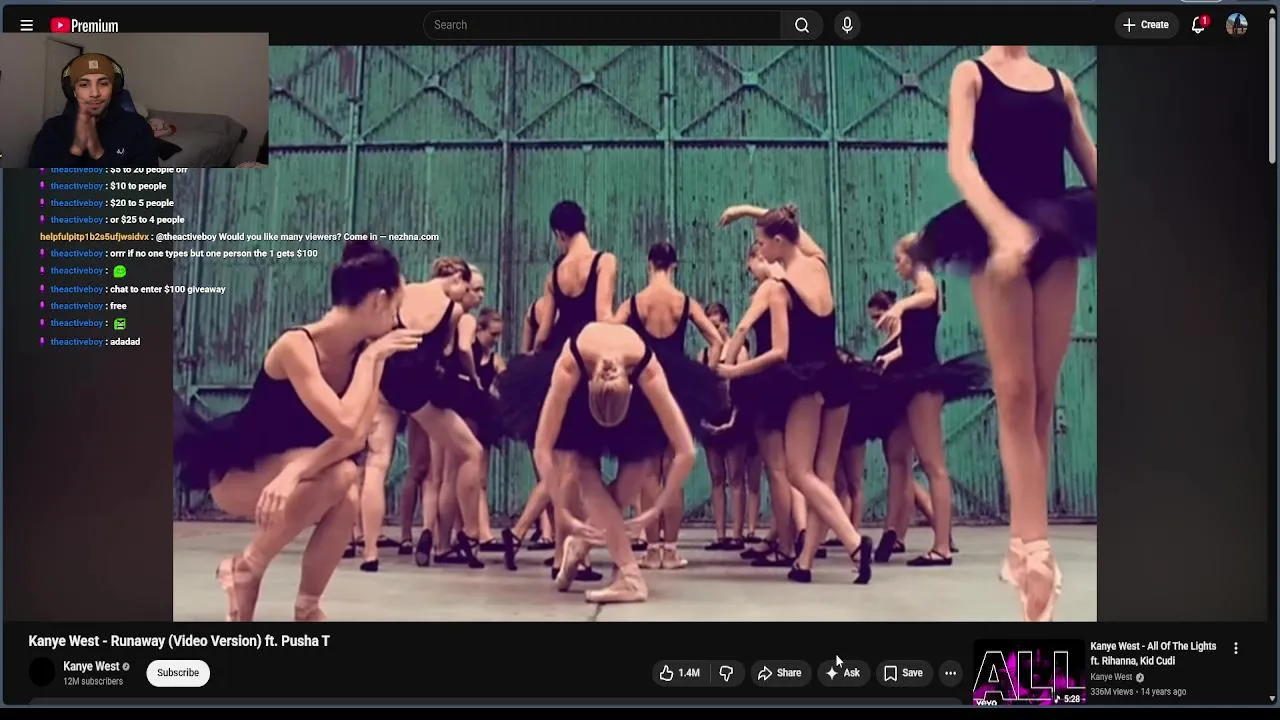Start voice search with microphone icon
The image size is (1280, 720).
pyautogui.click(x=847, y=25)
